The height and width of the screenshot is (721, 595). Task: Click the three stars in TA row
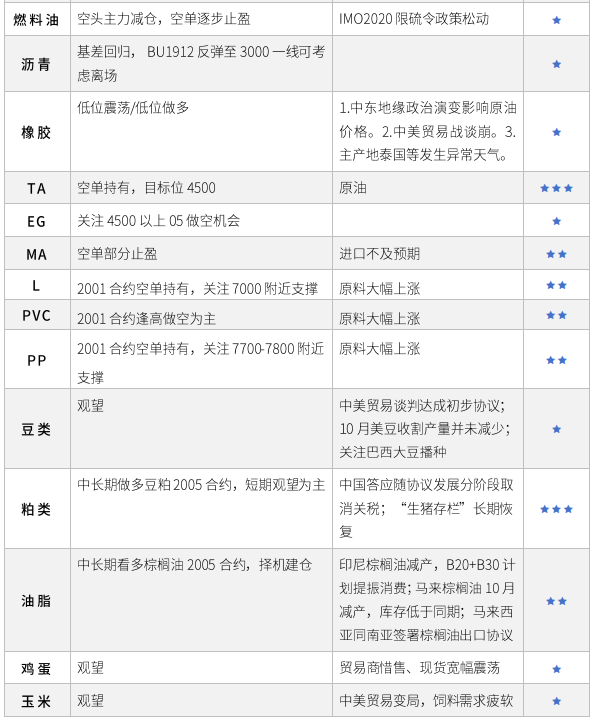556,188
